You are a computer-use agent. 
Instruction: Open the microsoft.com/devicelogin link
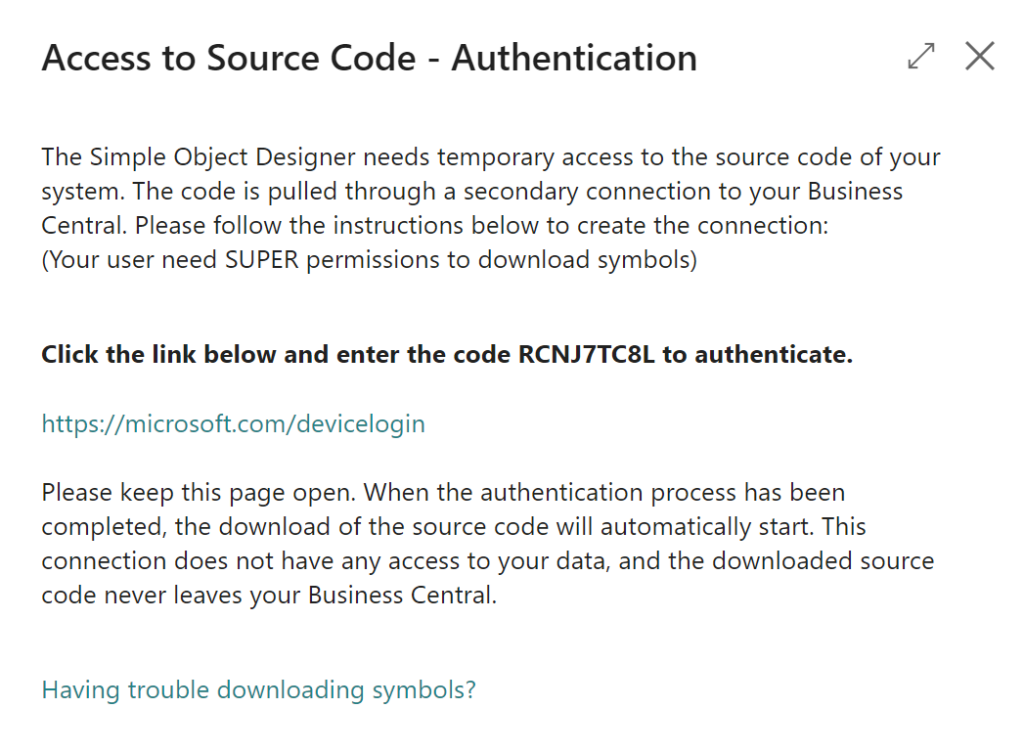point(233,424)
